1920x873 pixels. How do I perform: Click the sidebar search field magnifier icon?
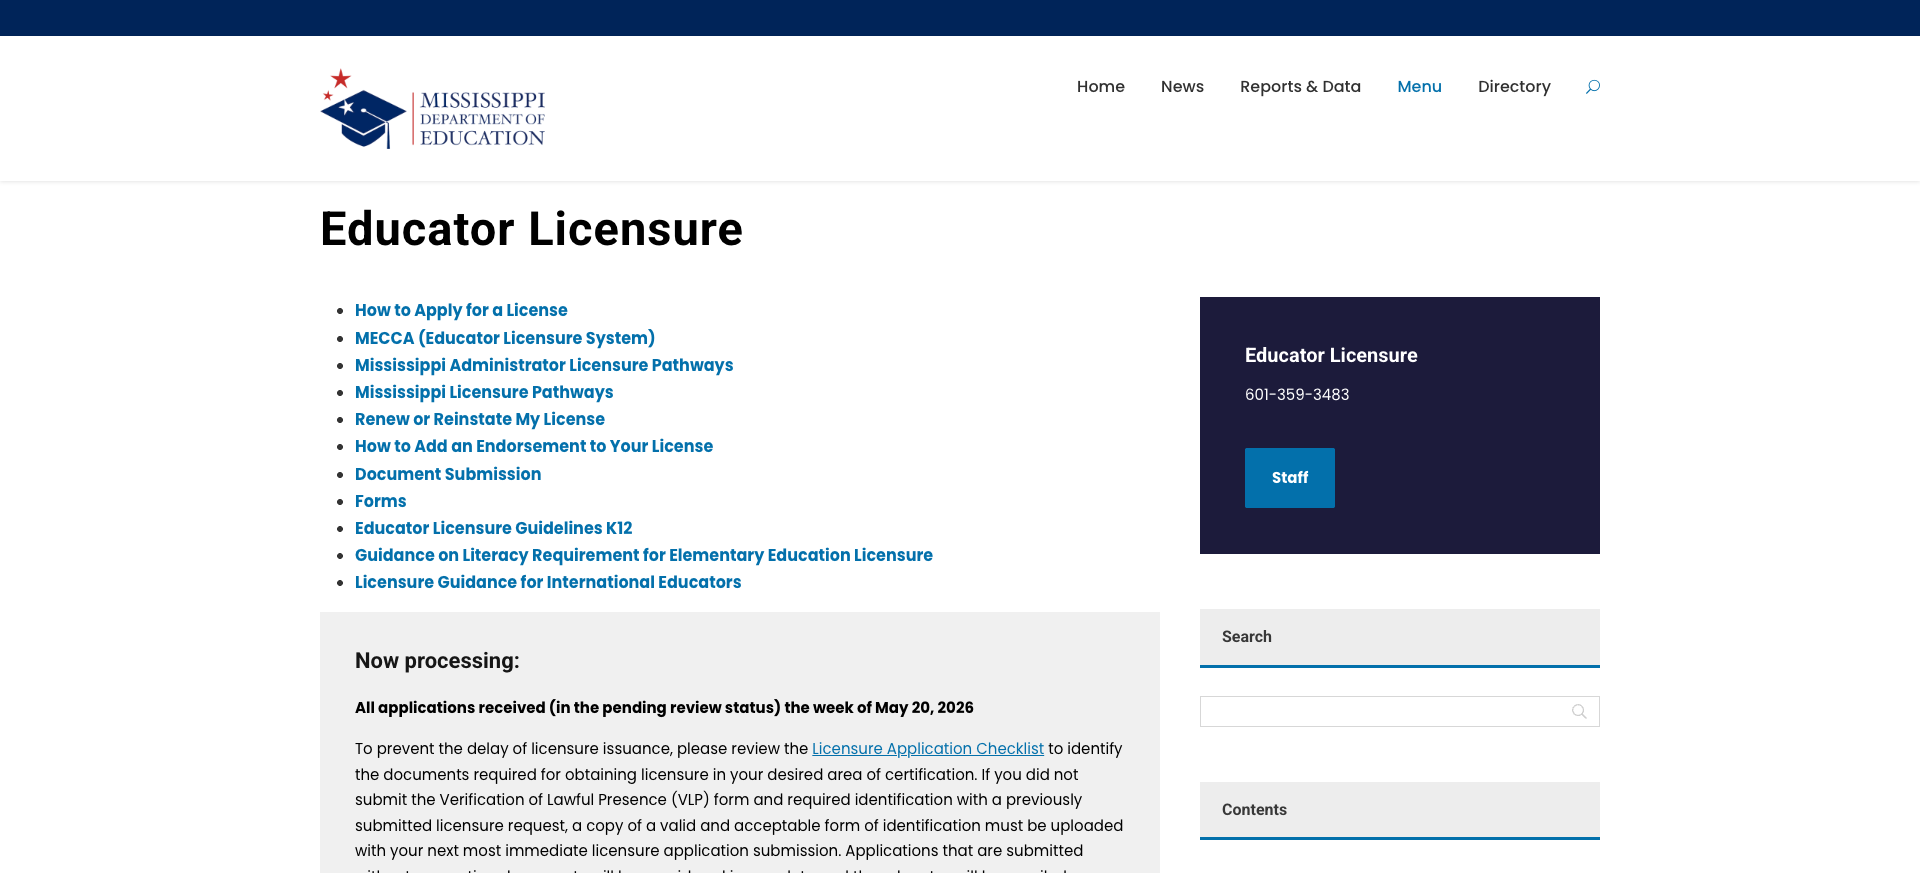[1579, 712]
